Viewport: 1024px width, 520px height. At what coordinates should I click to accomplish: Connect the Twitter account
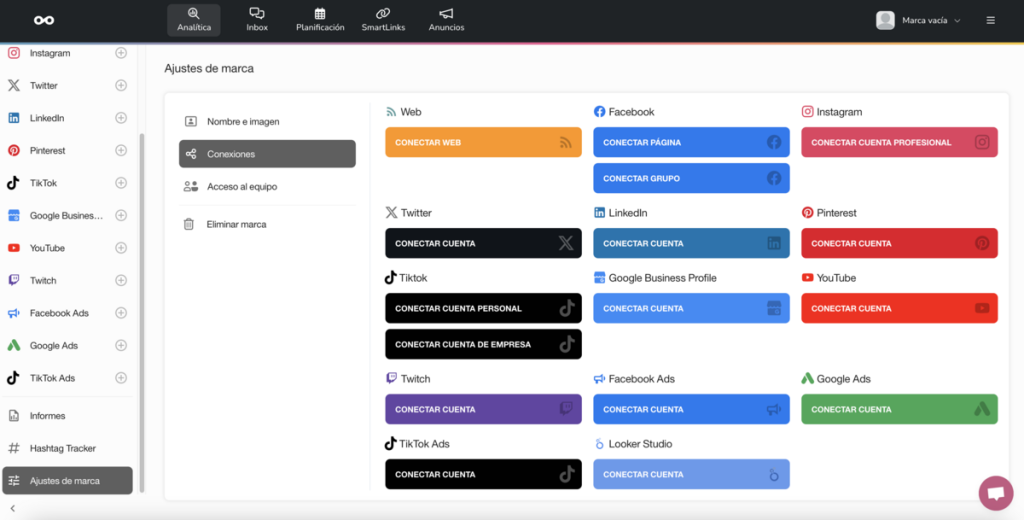pos(483,243)
